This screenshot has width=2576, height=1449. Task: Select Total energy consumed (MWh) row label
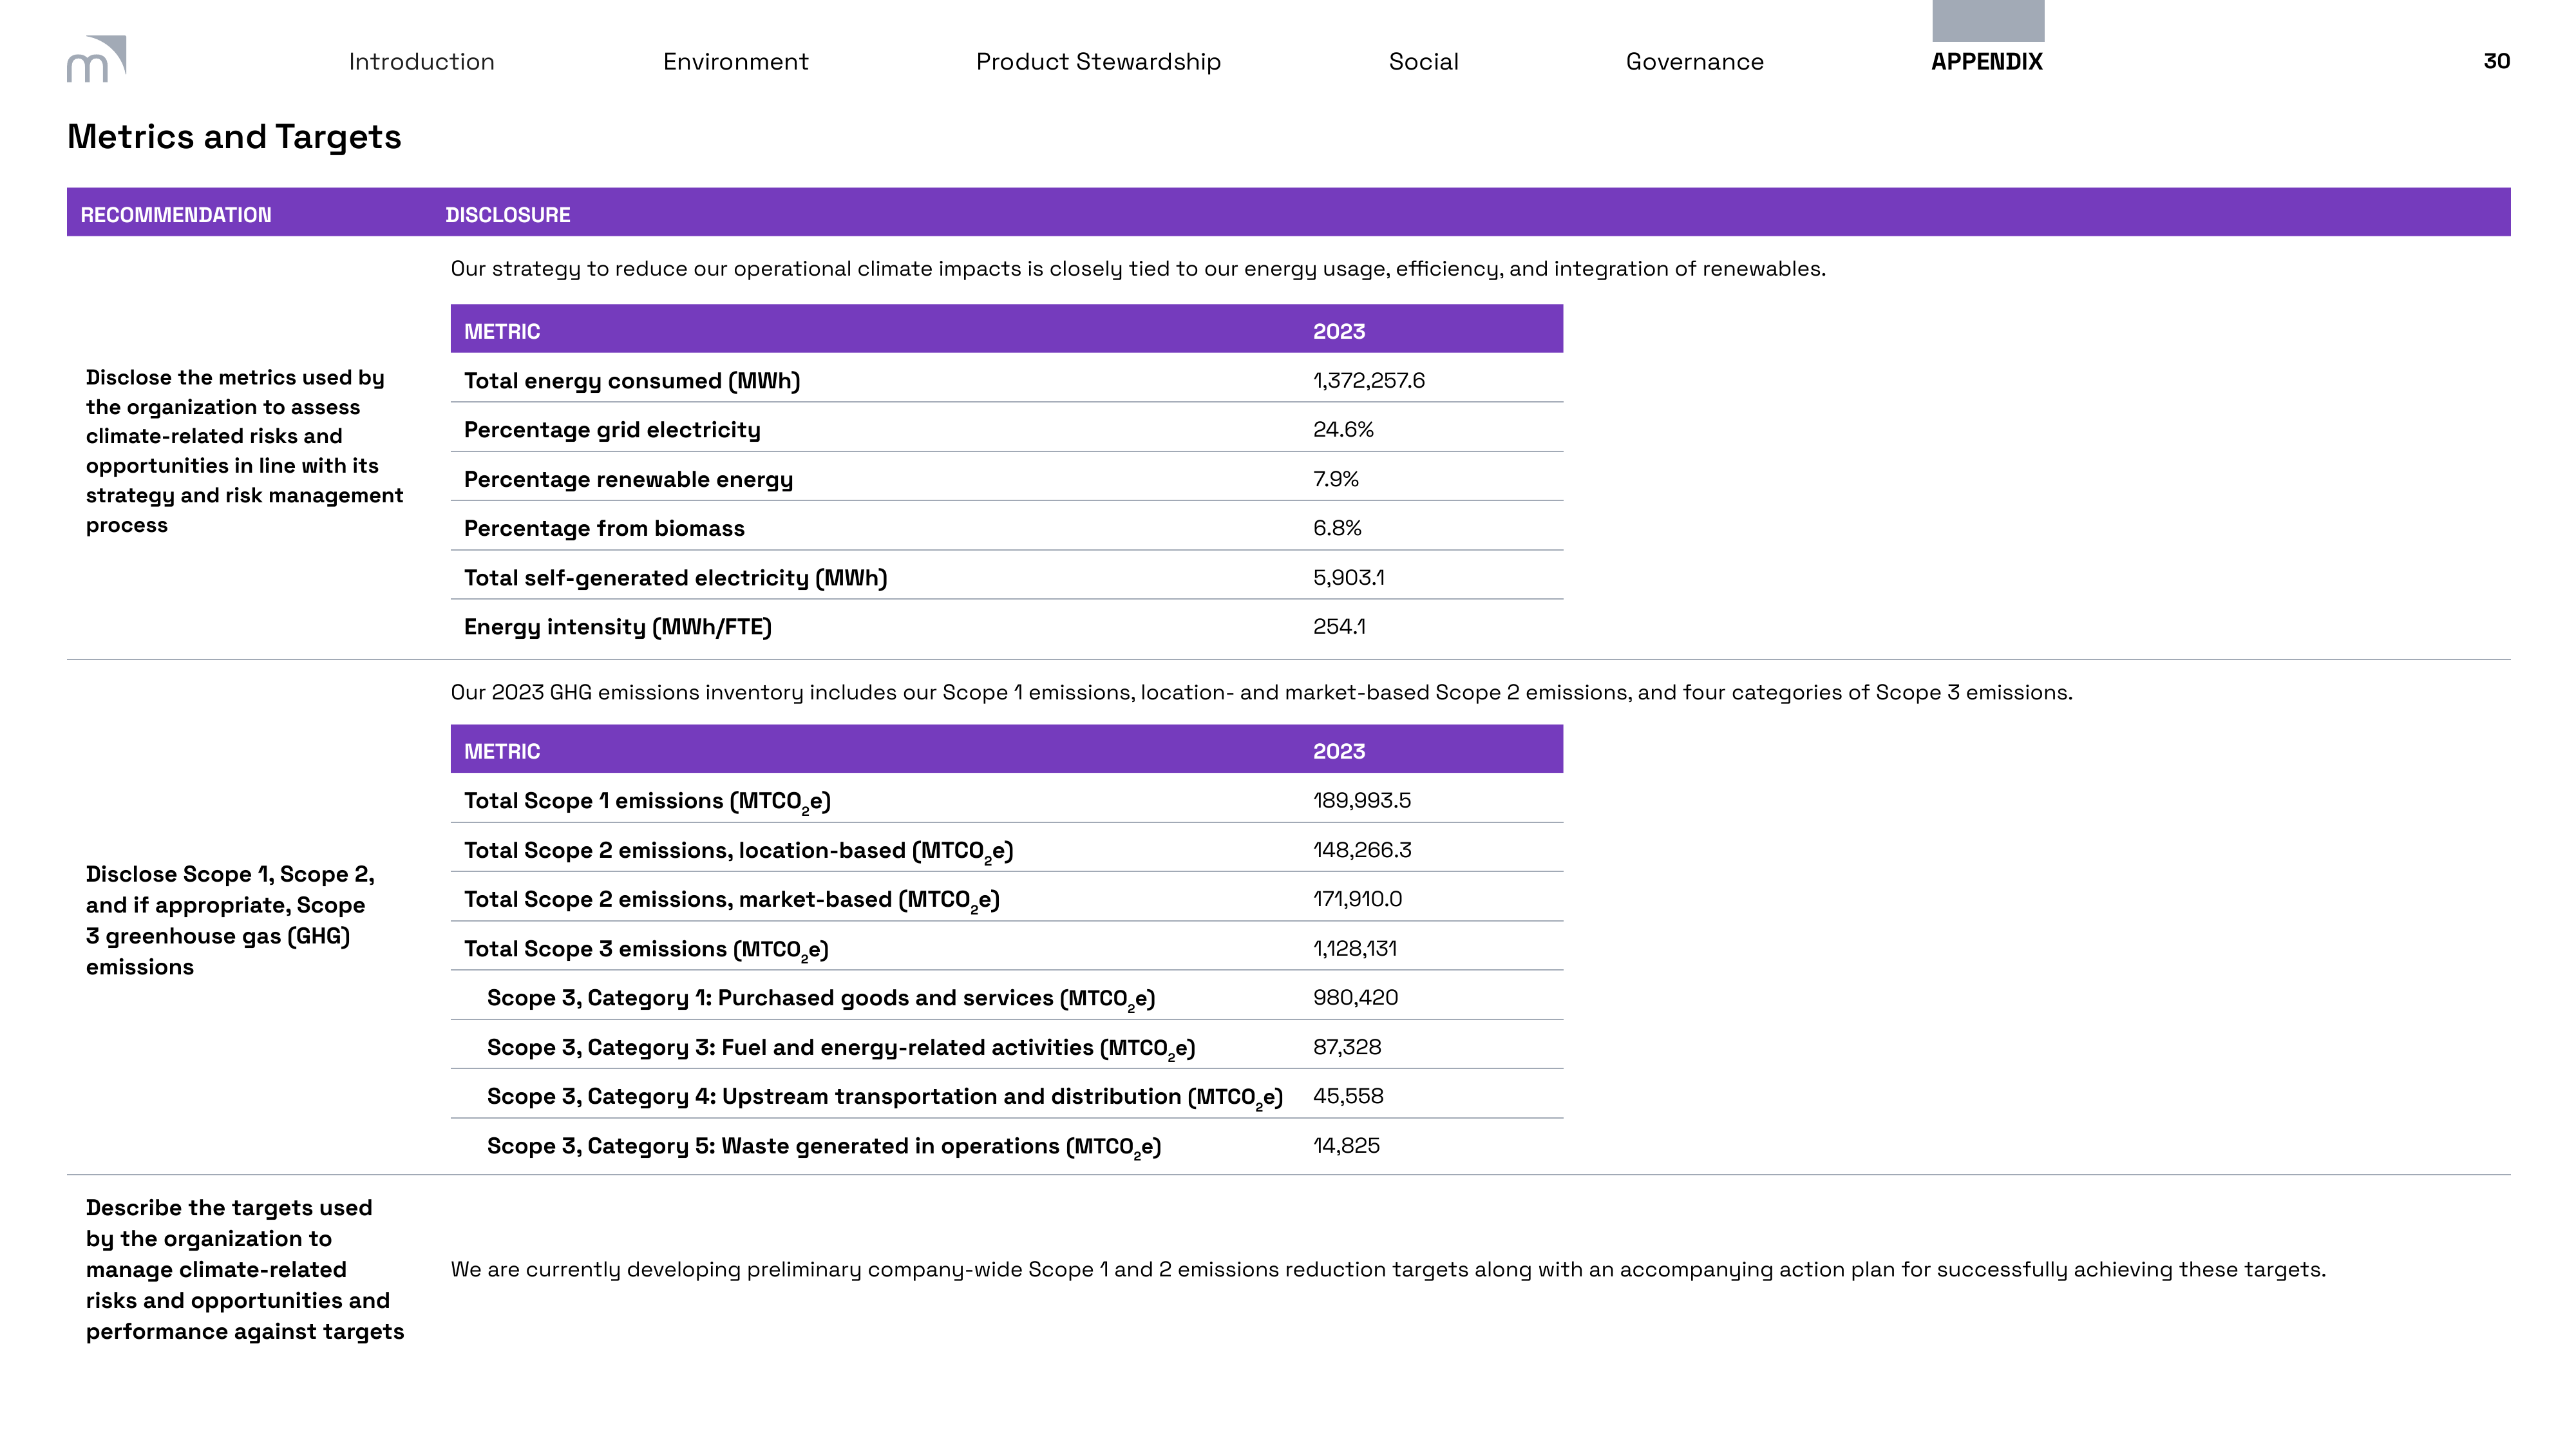click(x=632, y=381)
